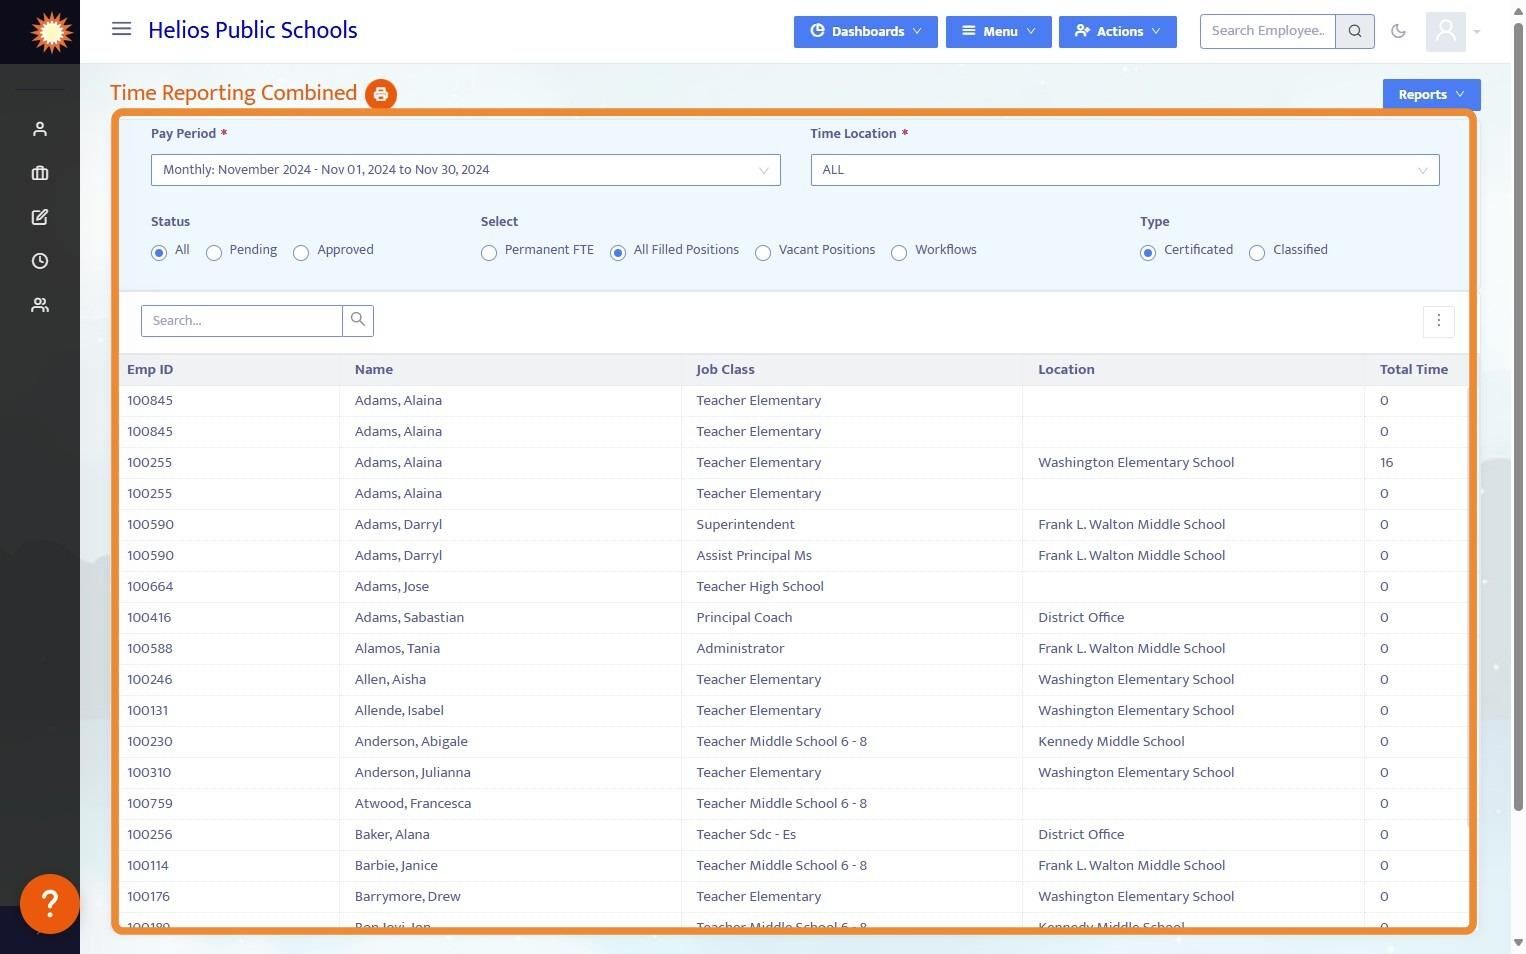Select the Atwood, Francesca name cell
Image resolution: width=1526 pixels, height=954 pixels.
(x=413, y=804)
